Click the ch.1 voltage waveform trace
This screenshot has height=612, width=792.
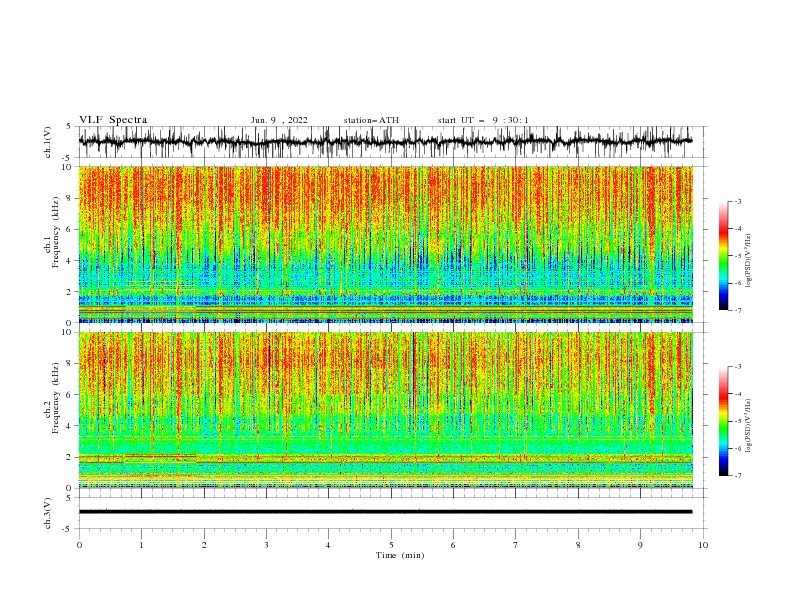point(385,141)
